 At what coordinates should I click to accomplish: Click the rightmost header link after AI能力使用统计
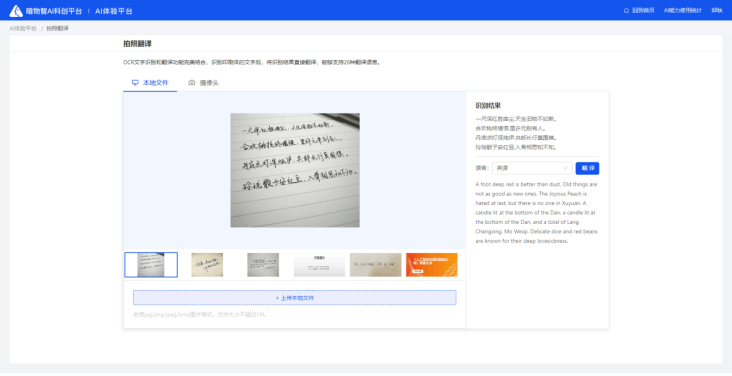[717, 11]
